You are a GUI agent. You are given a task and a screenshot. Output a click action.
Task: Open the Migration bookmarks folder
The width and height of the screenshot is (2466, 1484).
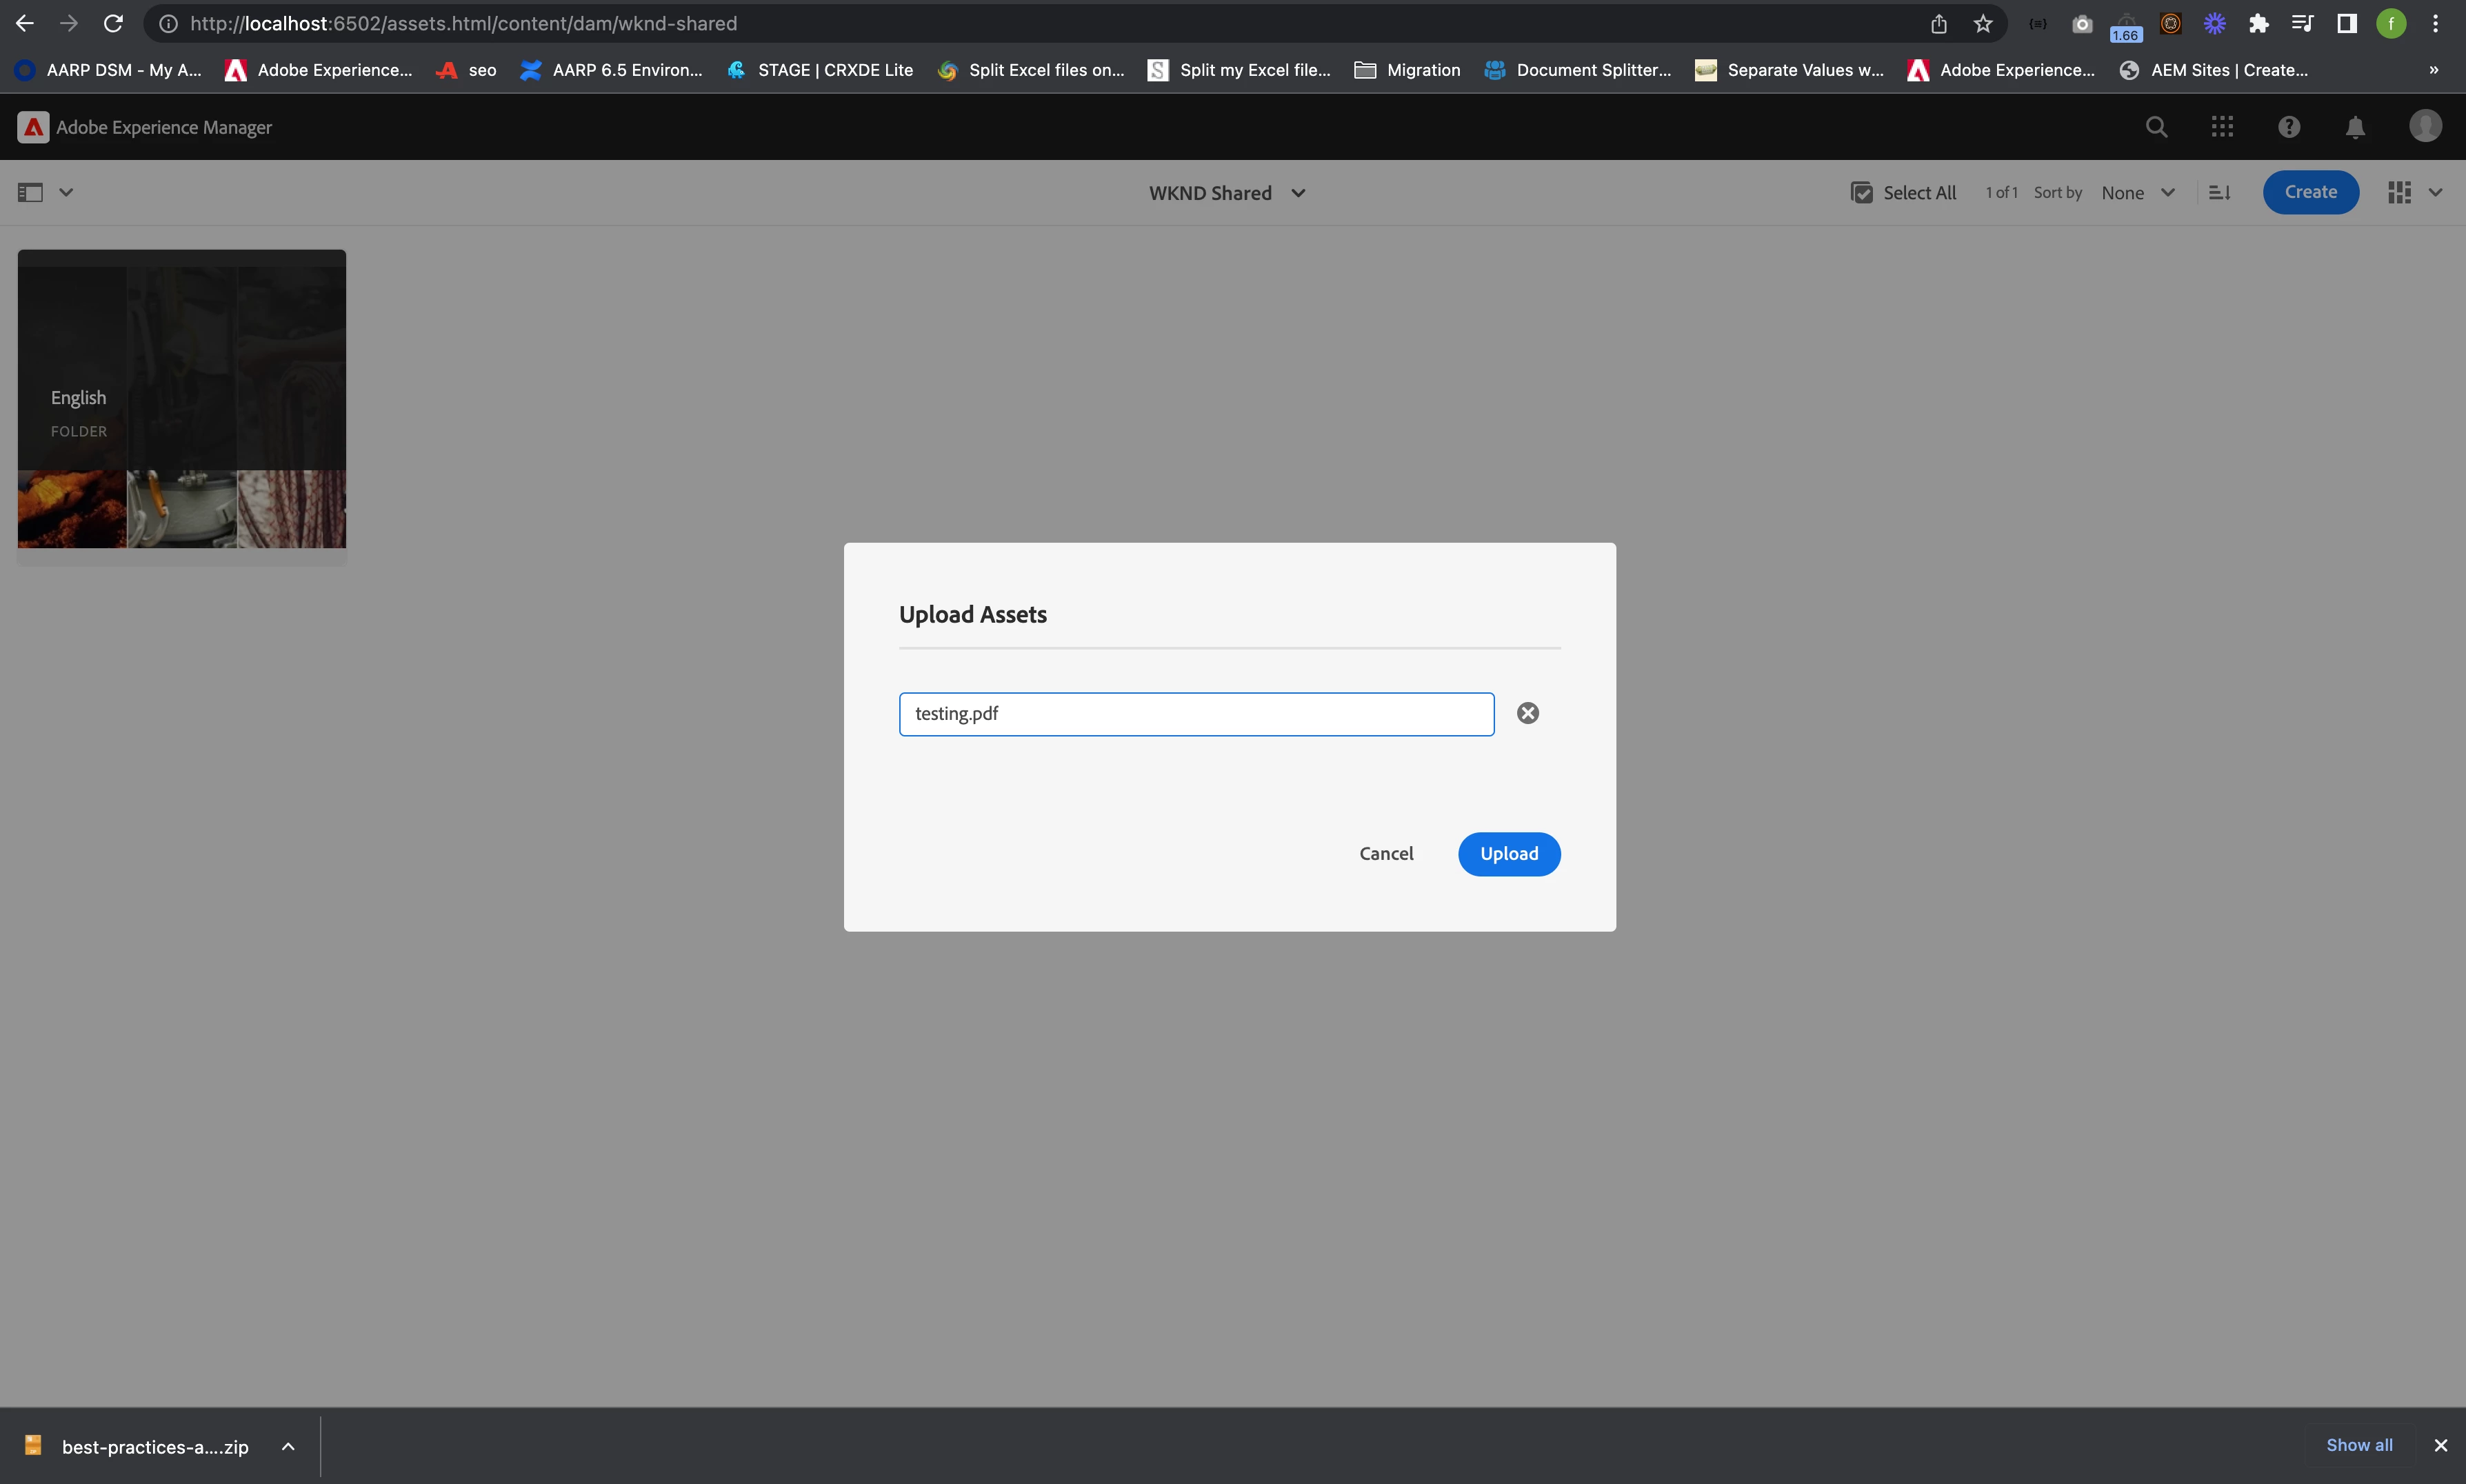[1407, 70]
